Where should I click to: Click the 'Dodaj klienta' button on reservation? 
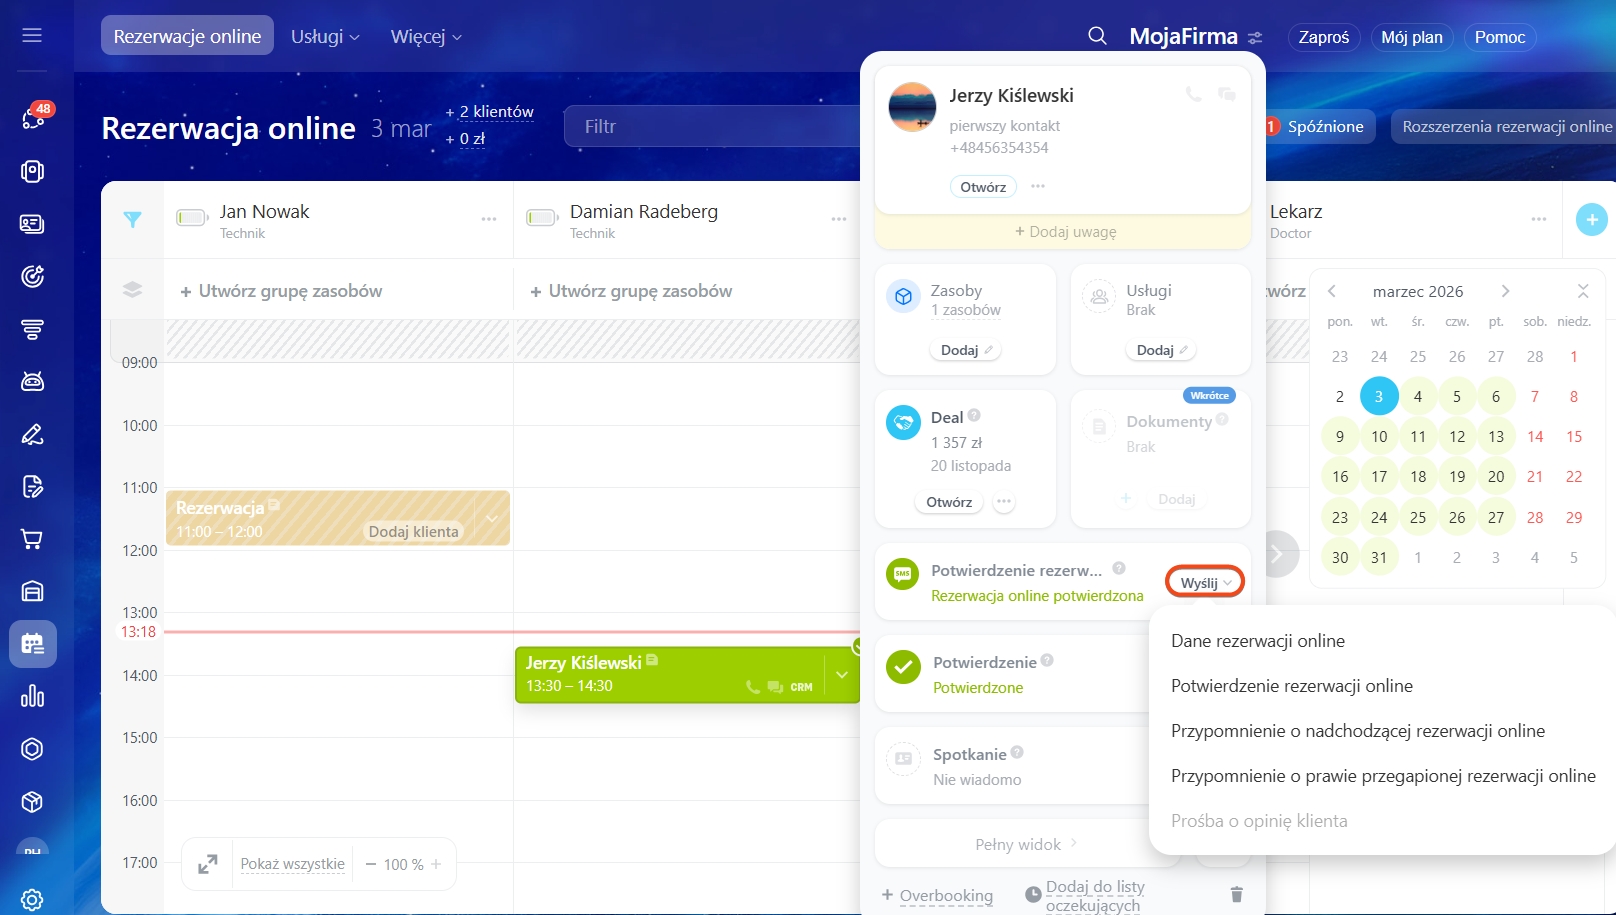coord(413,532)
